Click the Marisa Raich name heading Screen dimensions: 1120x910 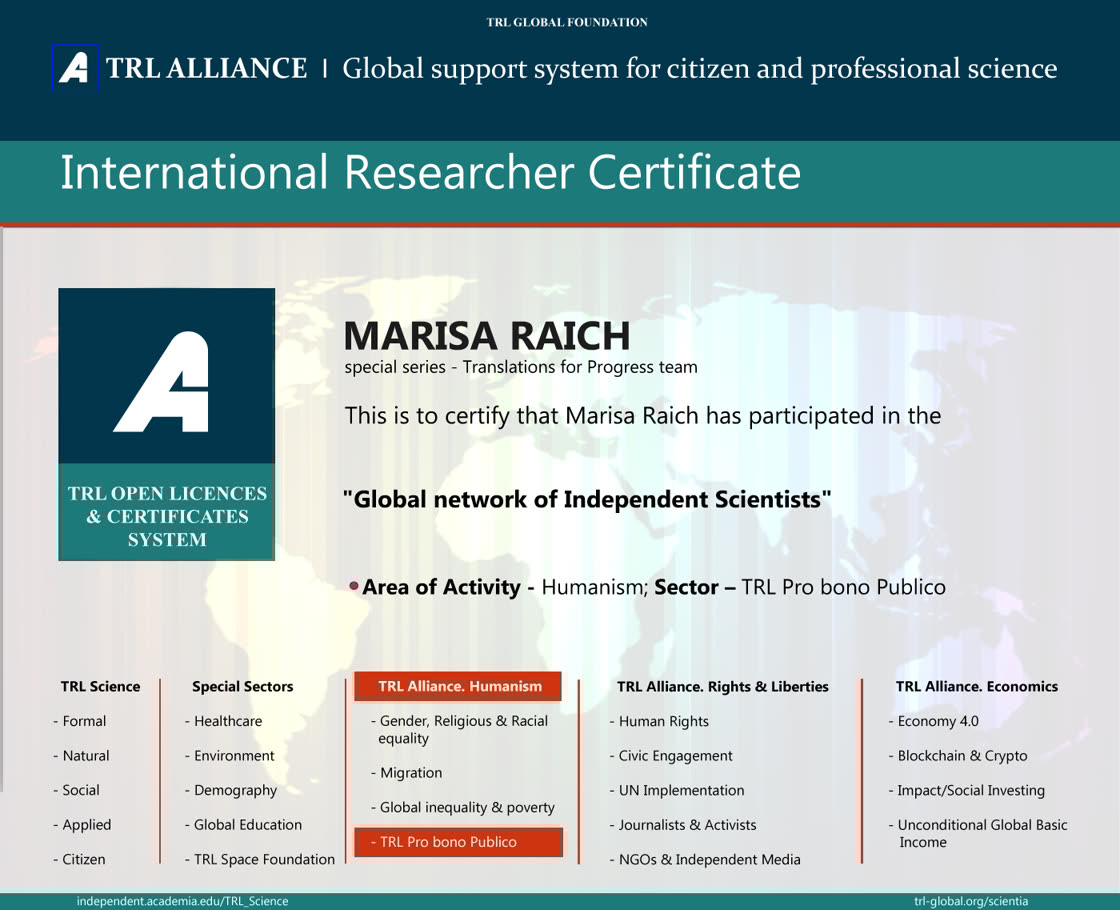487,335
